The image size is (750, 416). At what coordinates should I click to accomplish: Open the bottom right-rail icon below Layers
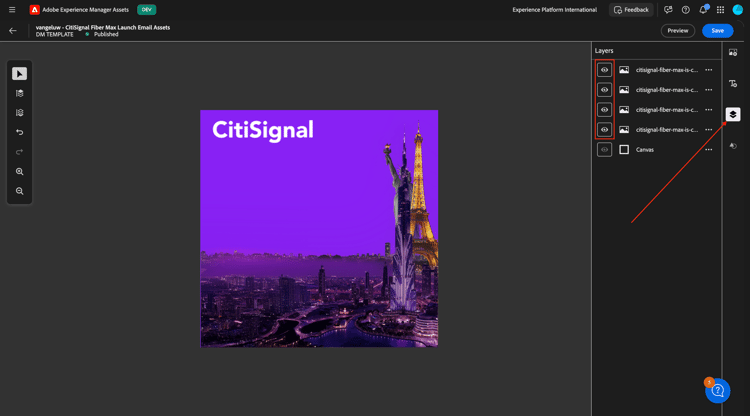(x=733, y=146)
